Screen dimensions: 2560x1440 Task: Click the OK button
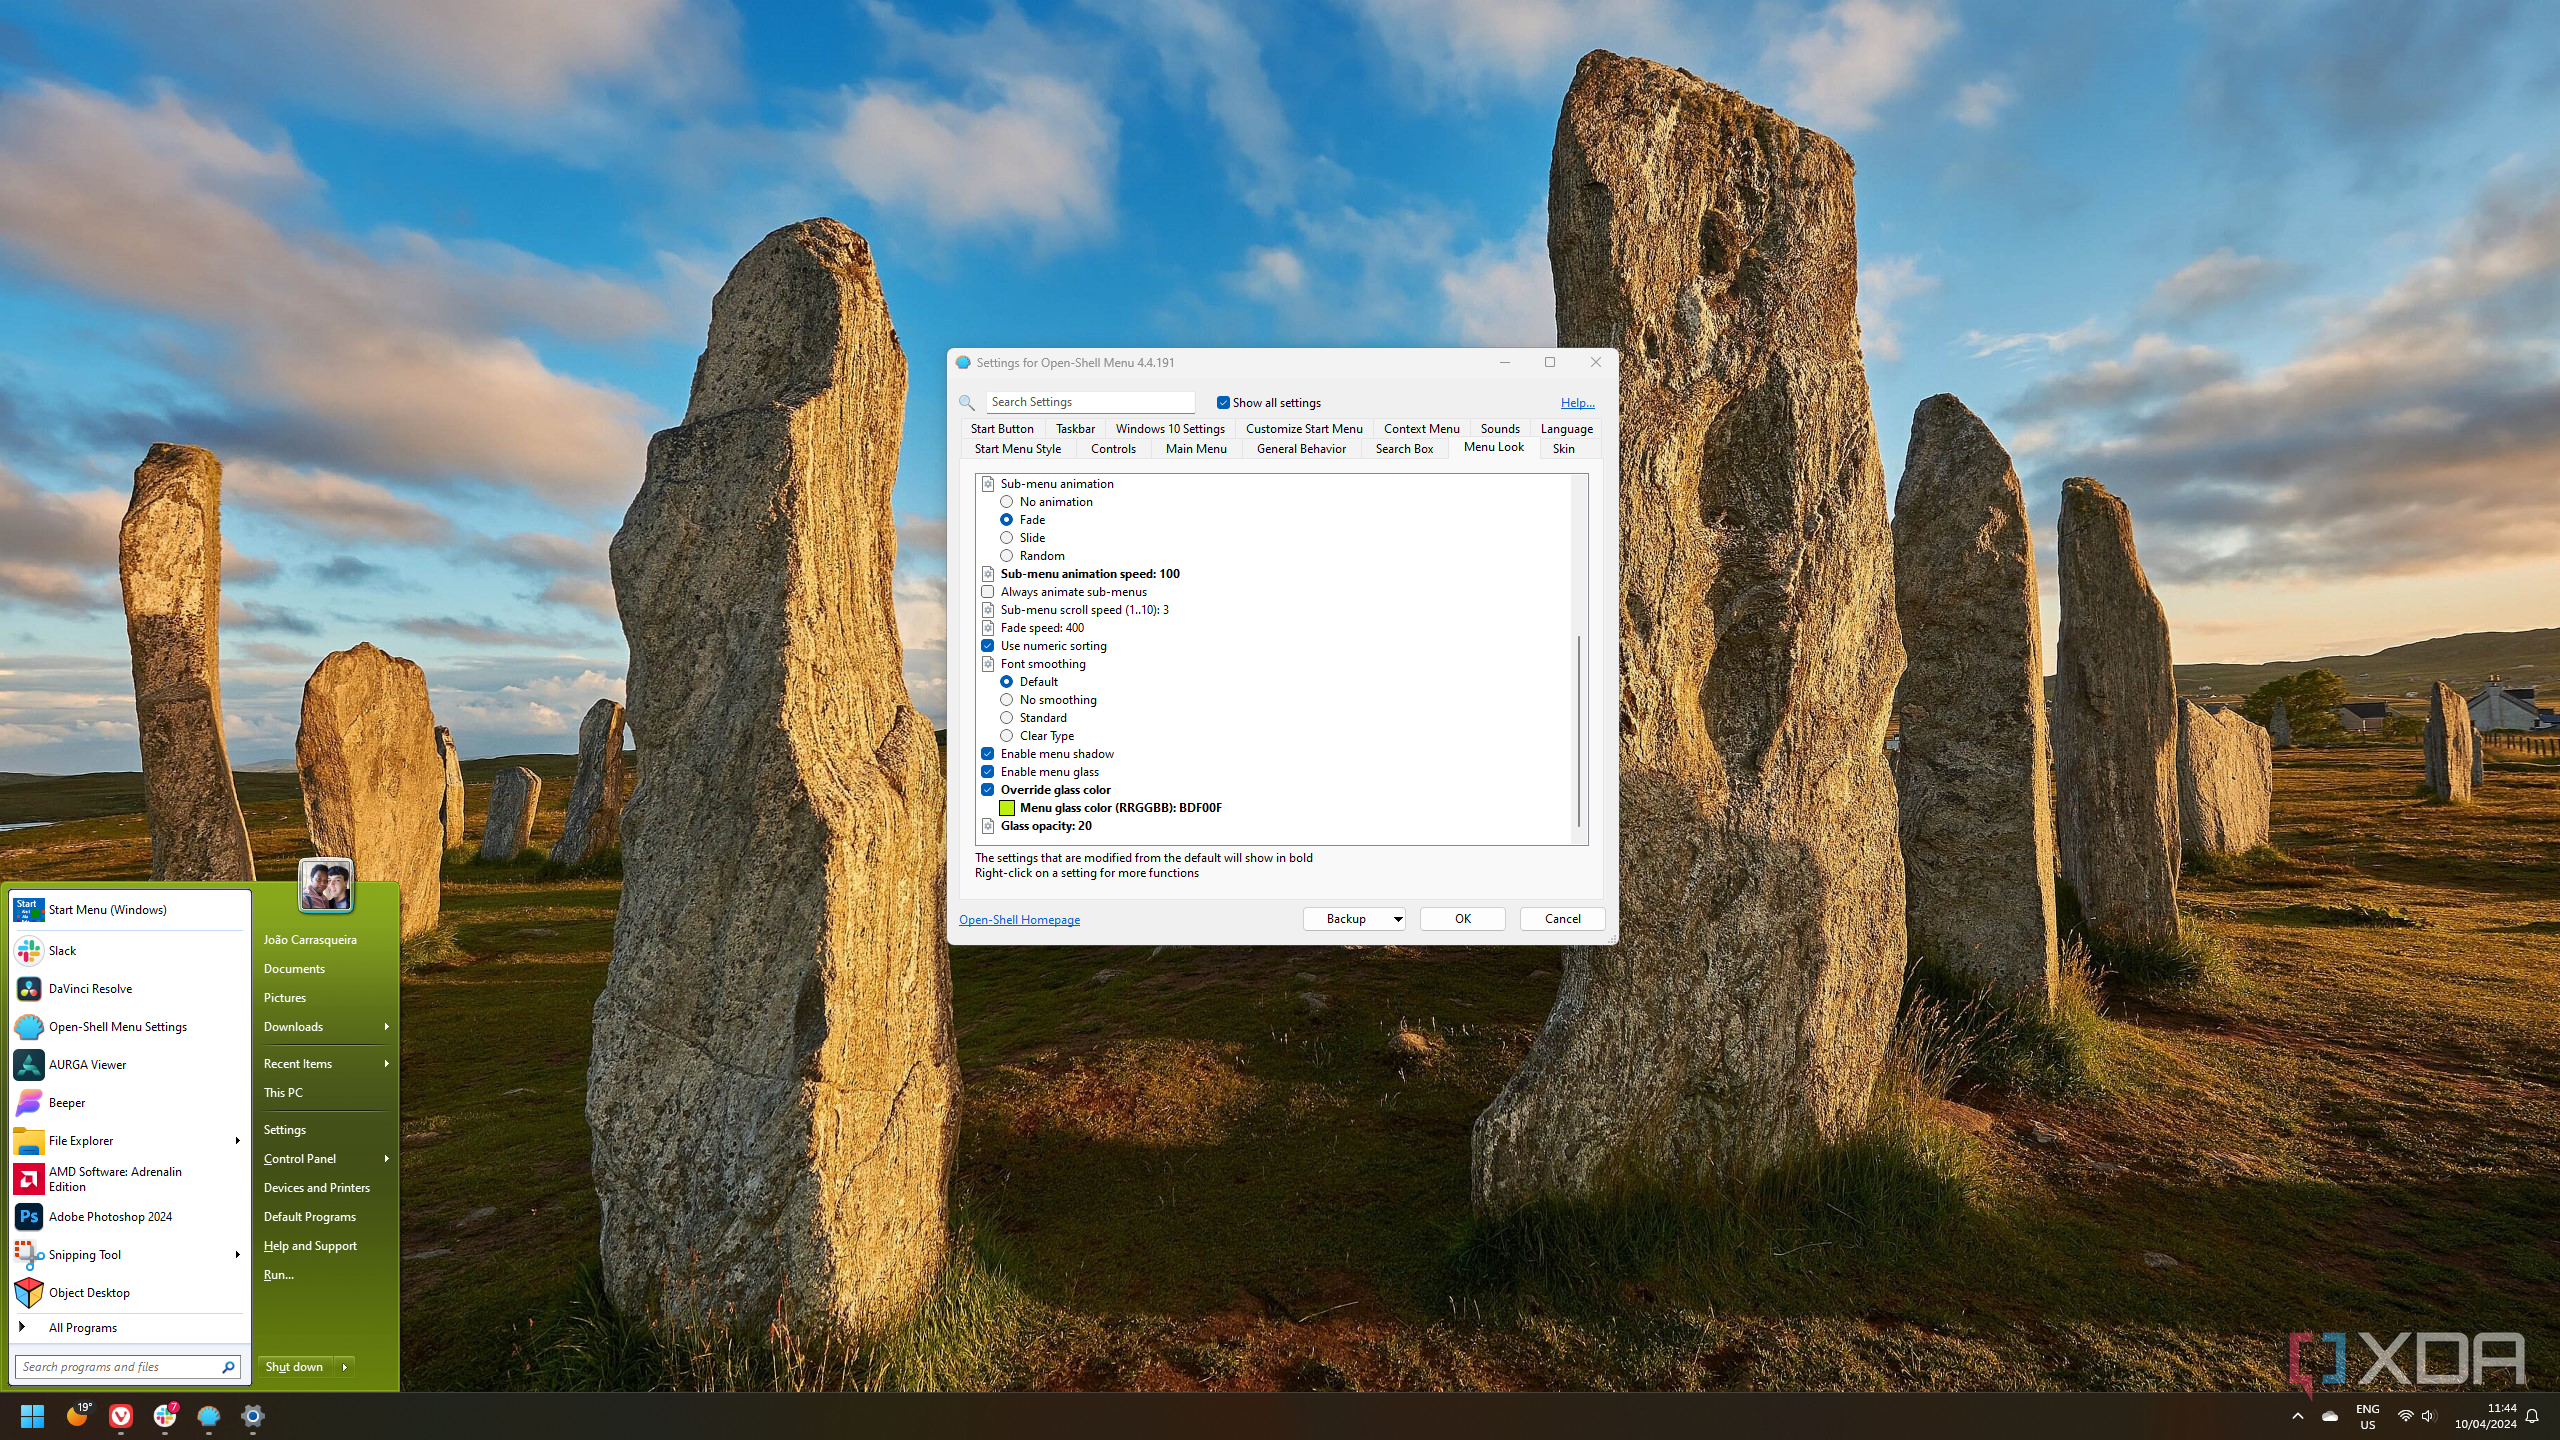click(x=1462, y=918)
